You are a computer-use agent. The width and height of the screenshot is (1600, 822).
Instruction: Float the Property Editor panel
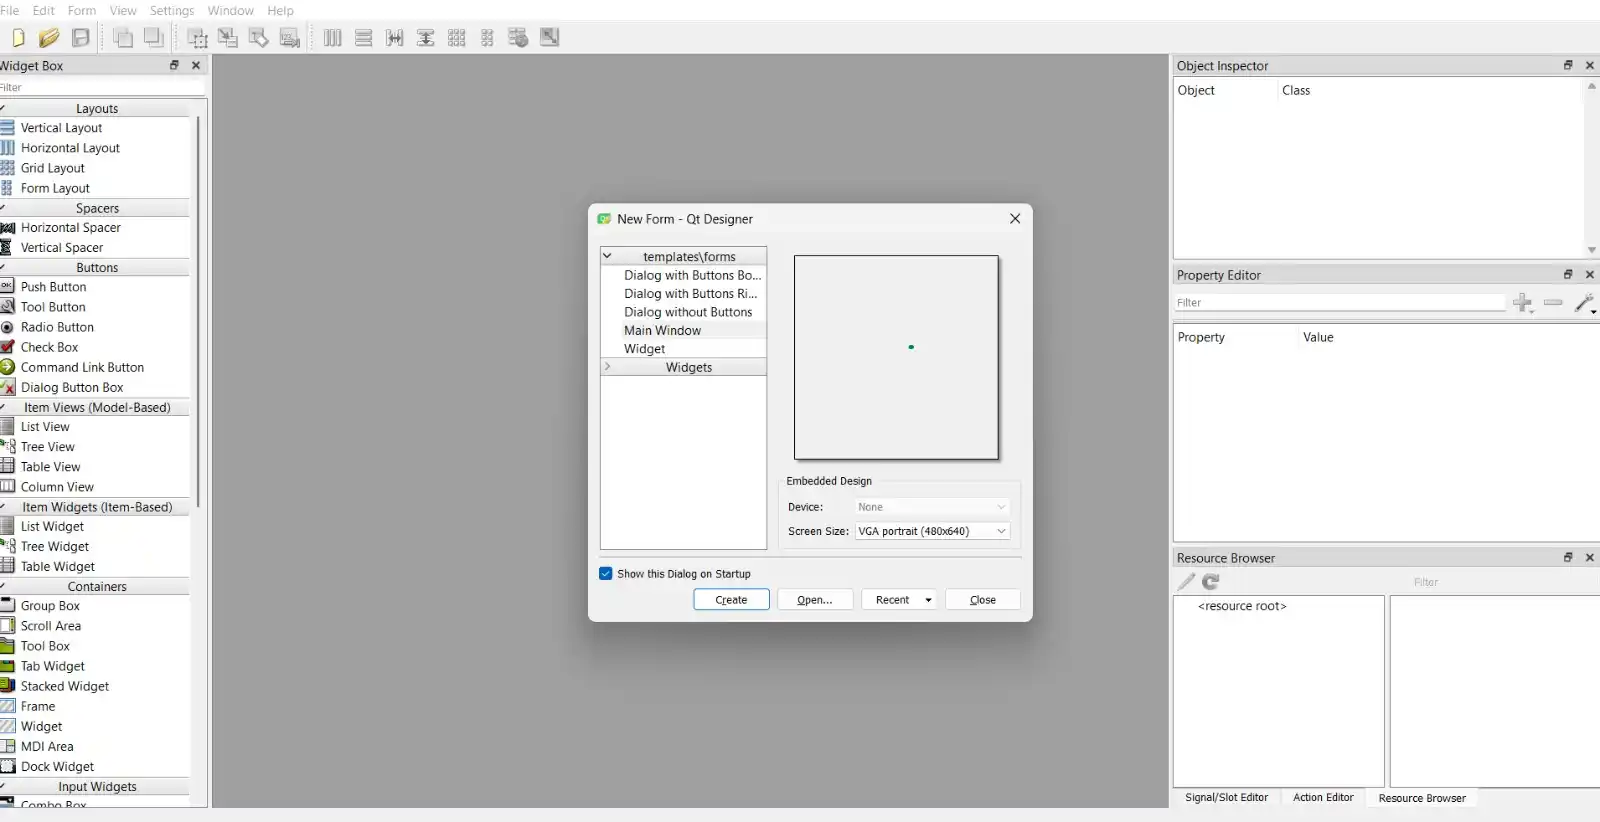pos(1568,274)
